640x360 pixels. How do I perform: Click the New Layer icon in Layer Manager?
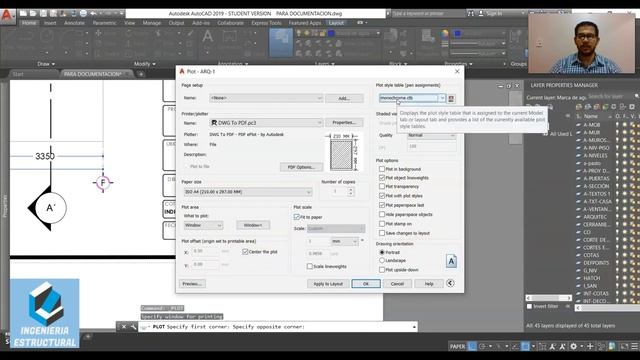coord(579,107)
